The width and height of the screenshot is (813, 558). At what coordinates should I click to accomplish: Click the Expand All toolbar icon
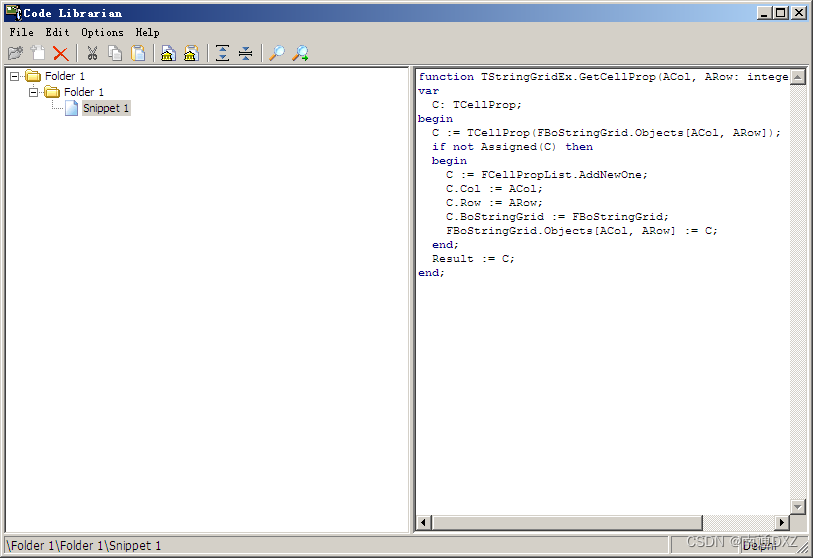222,53
